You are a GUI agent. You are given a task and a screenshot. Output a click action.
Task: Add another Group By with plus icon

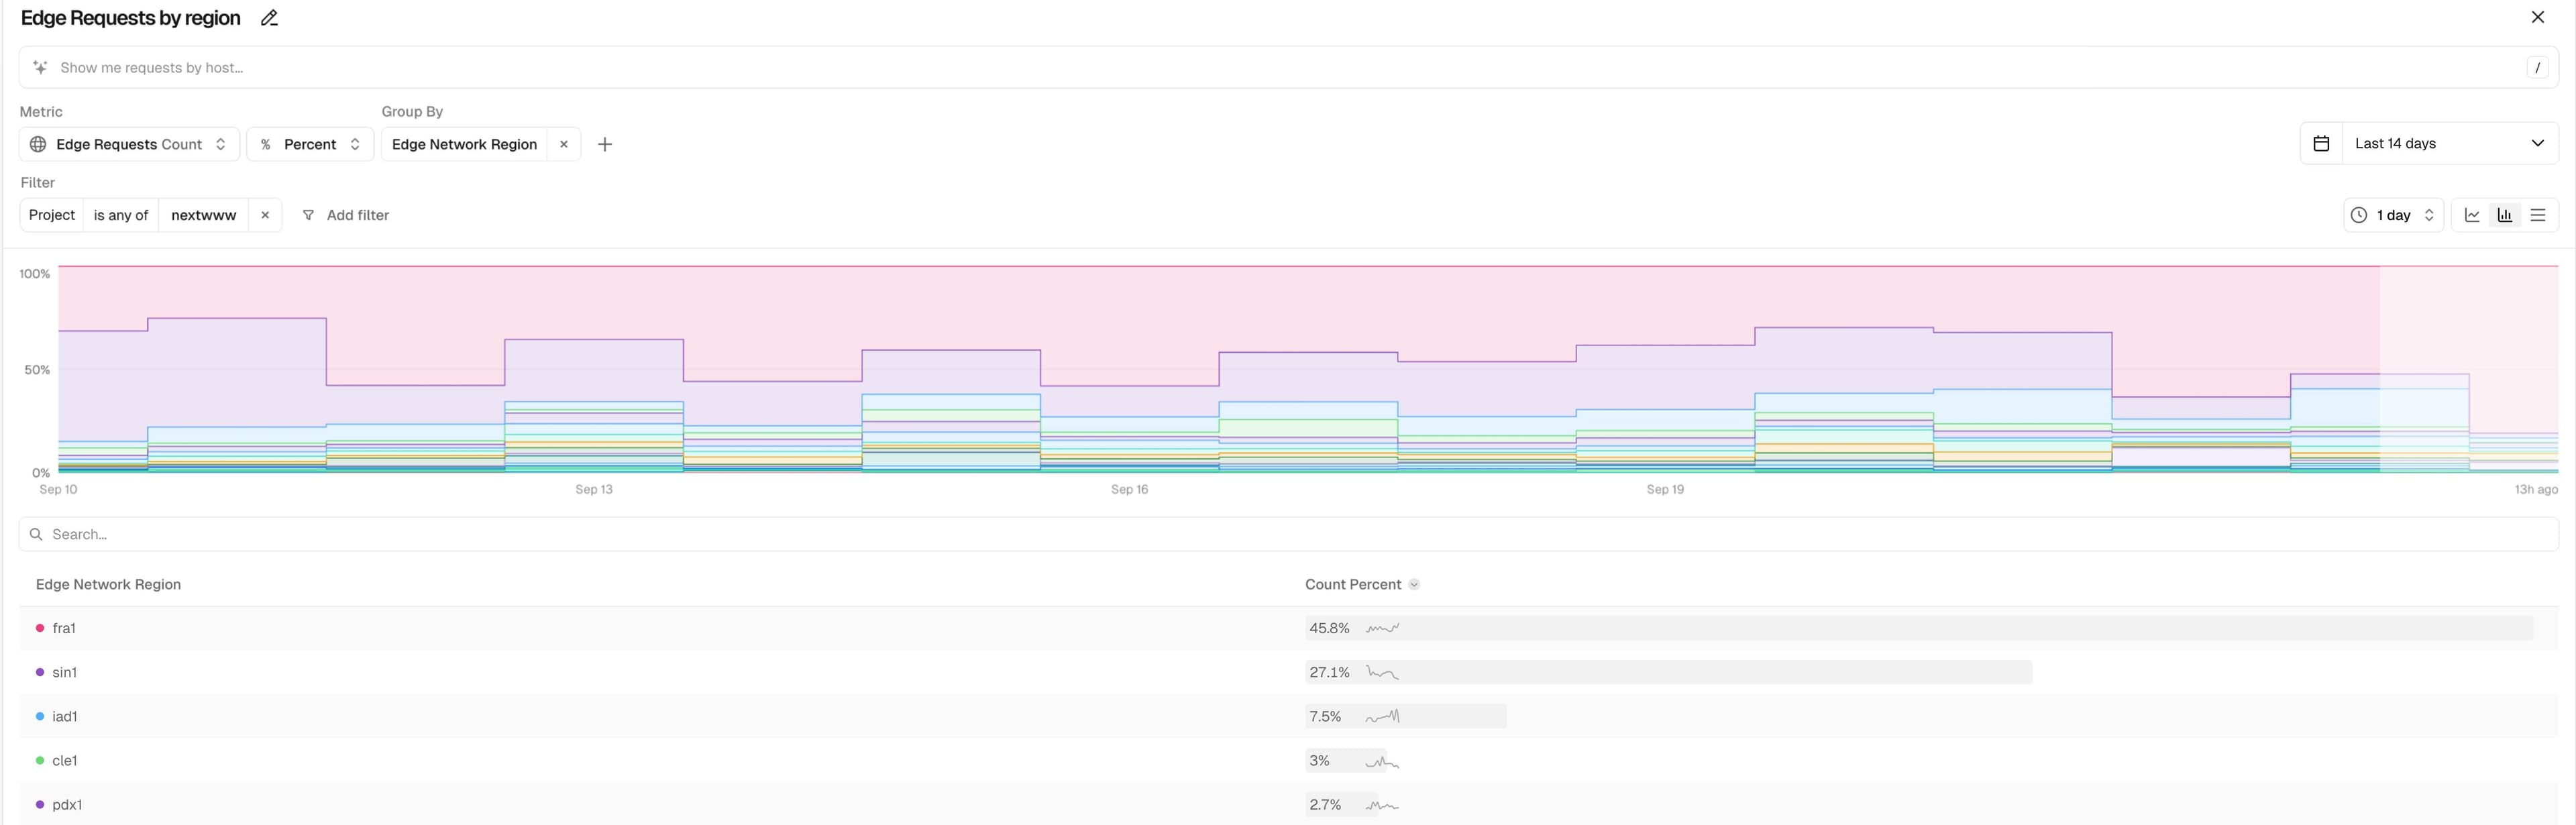pyautogui.click(x=604, y=144)
